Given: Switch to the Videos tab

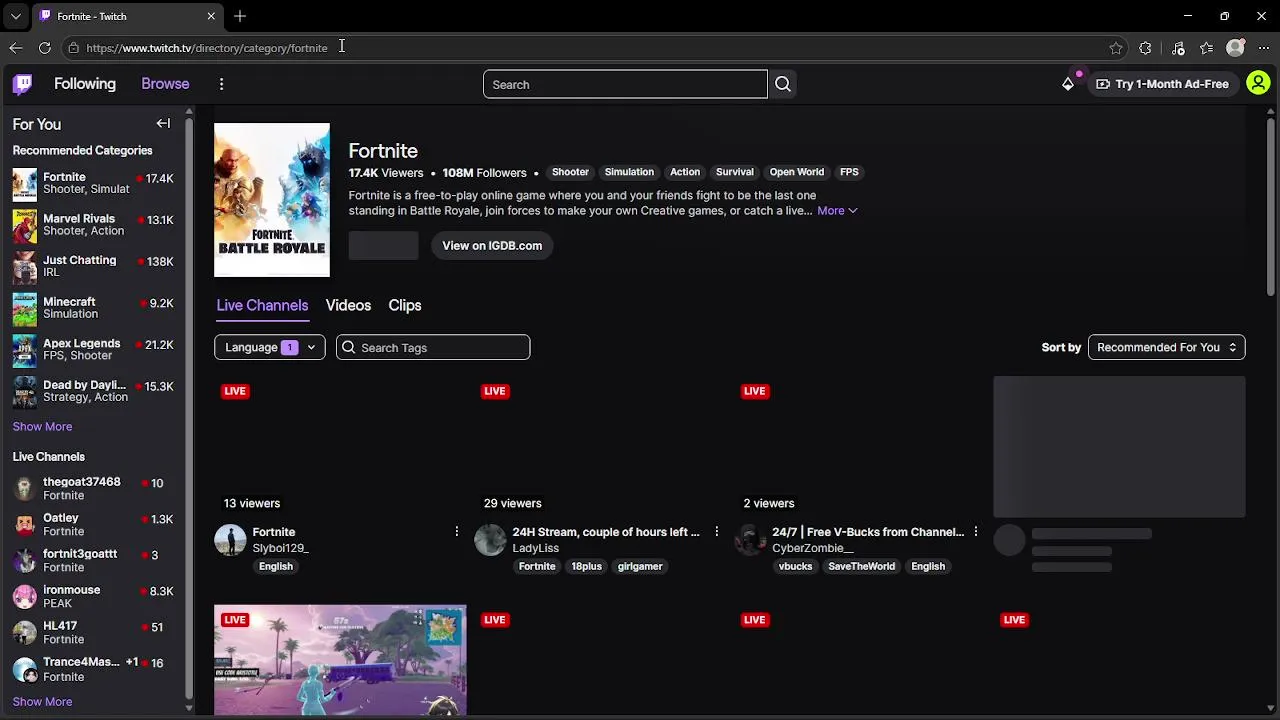Looking at the screenshot, I should (348, 306).
